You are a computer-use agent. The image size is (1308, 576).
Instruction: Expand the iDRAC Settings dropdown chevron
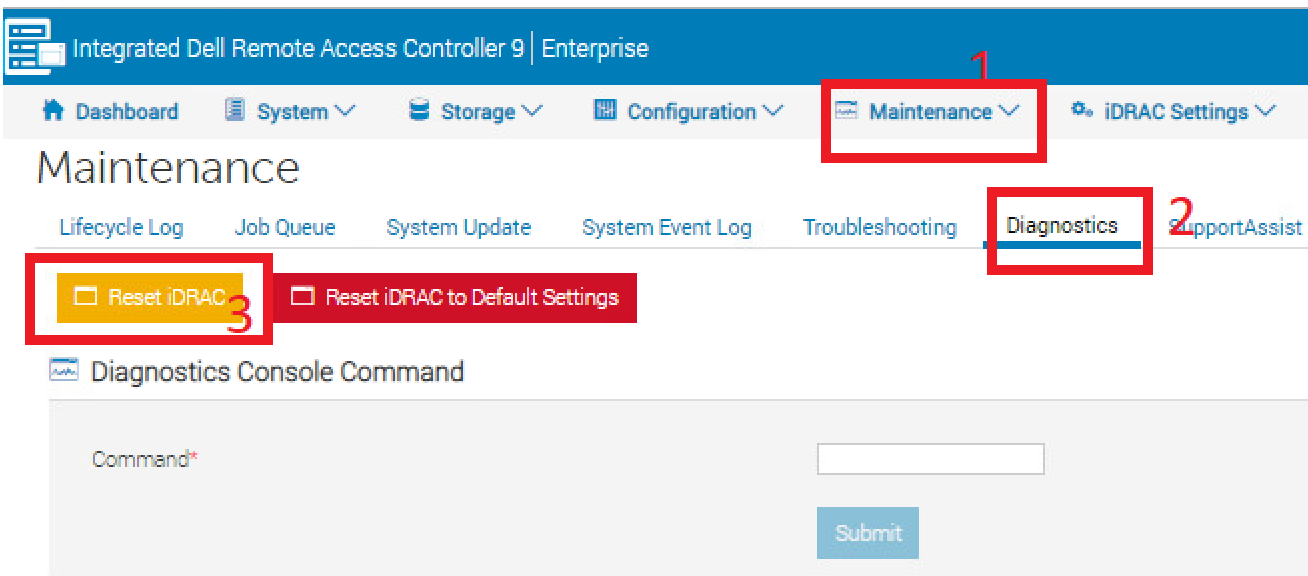(x=1267, y=111)
